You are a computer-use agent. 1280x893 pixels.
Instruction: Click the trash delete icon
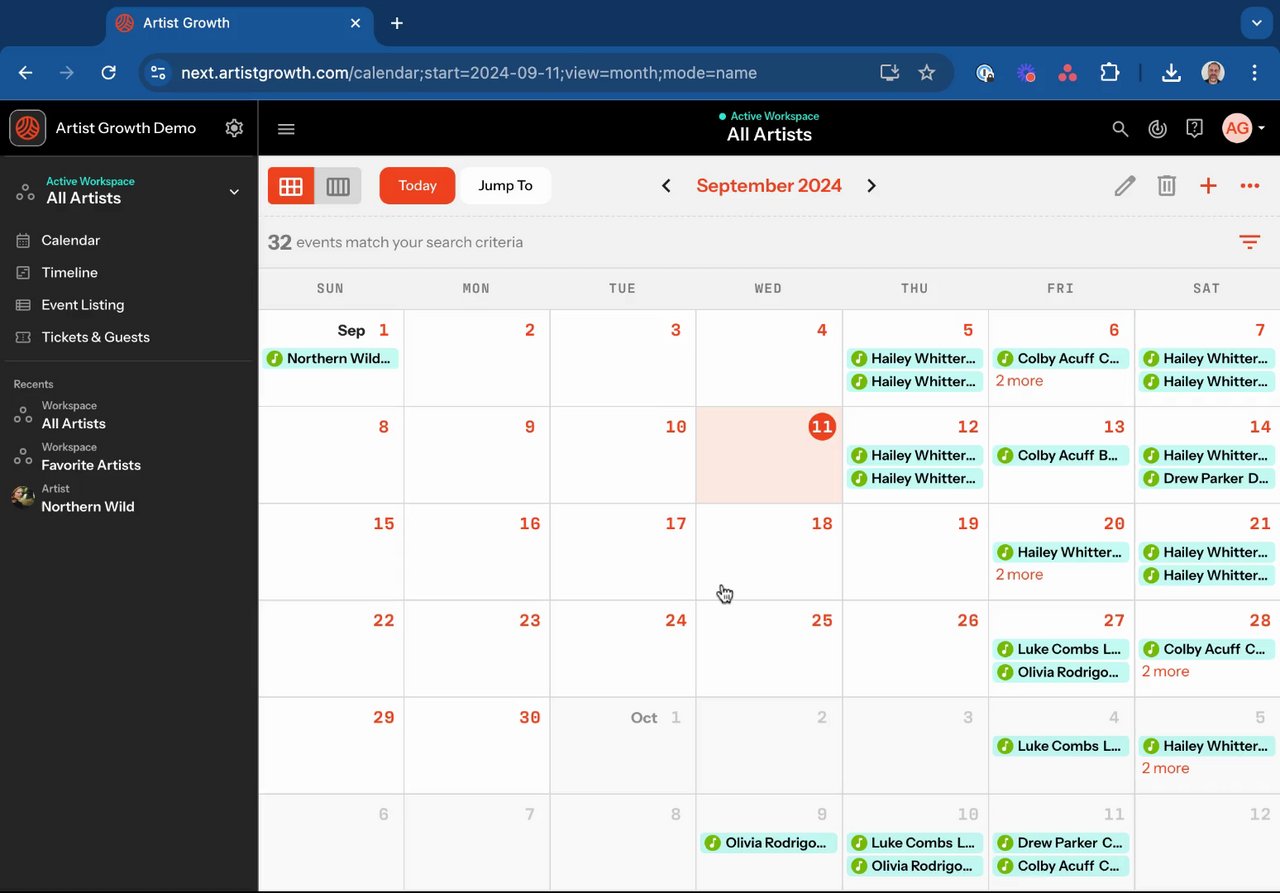click(x=1166, y=186)
